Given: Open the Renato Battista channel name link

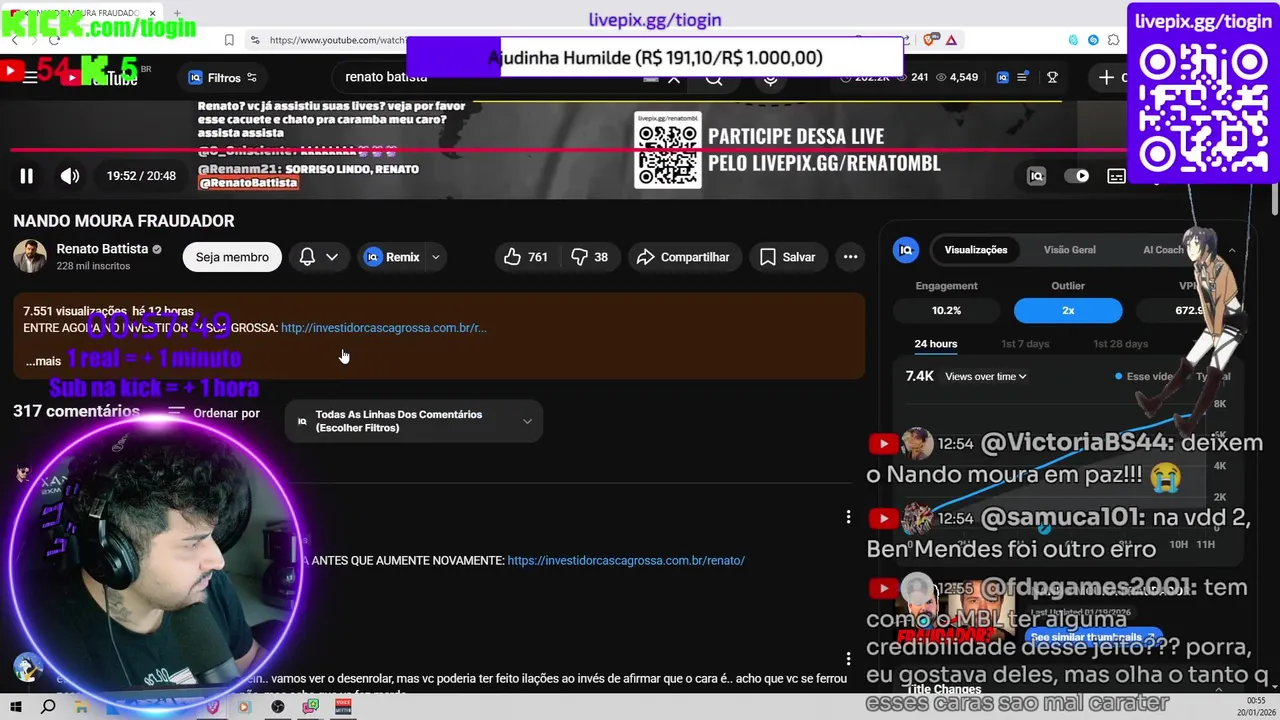Looking at the screenshot, I should [102, 249].
